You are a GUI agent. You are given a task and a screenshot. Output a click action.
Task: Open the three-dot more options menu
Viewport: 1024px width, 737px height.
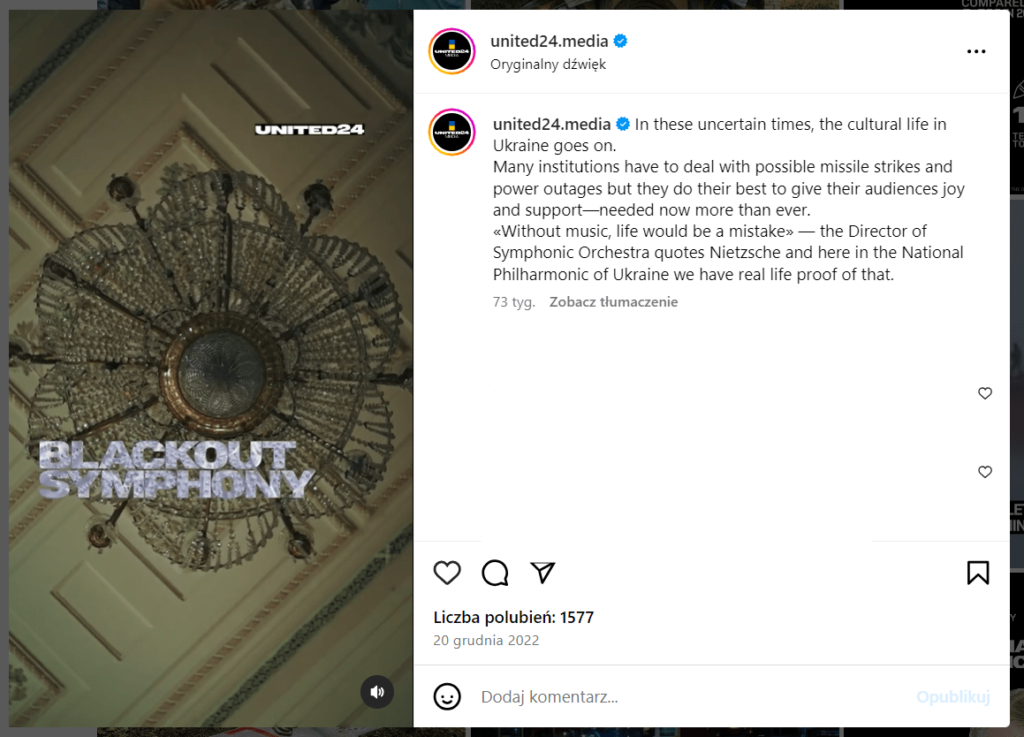pos(976,52)
